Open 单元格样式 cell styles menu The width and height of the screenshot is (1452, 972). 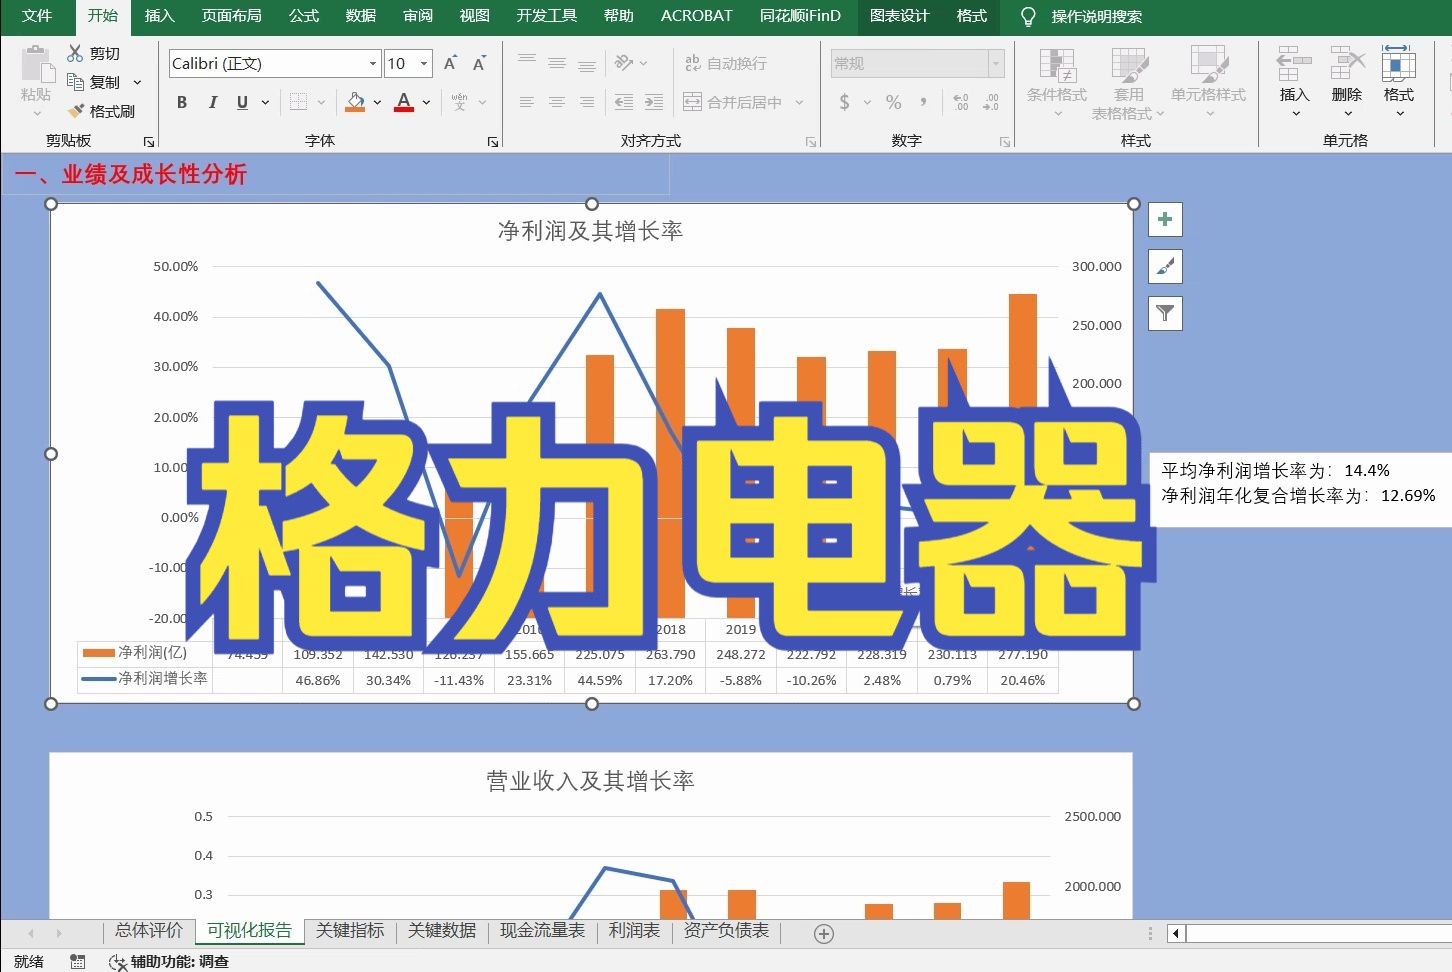pyautogui.click(x=1208, y=83)
